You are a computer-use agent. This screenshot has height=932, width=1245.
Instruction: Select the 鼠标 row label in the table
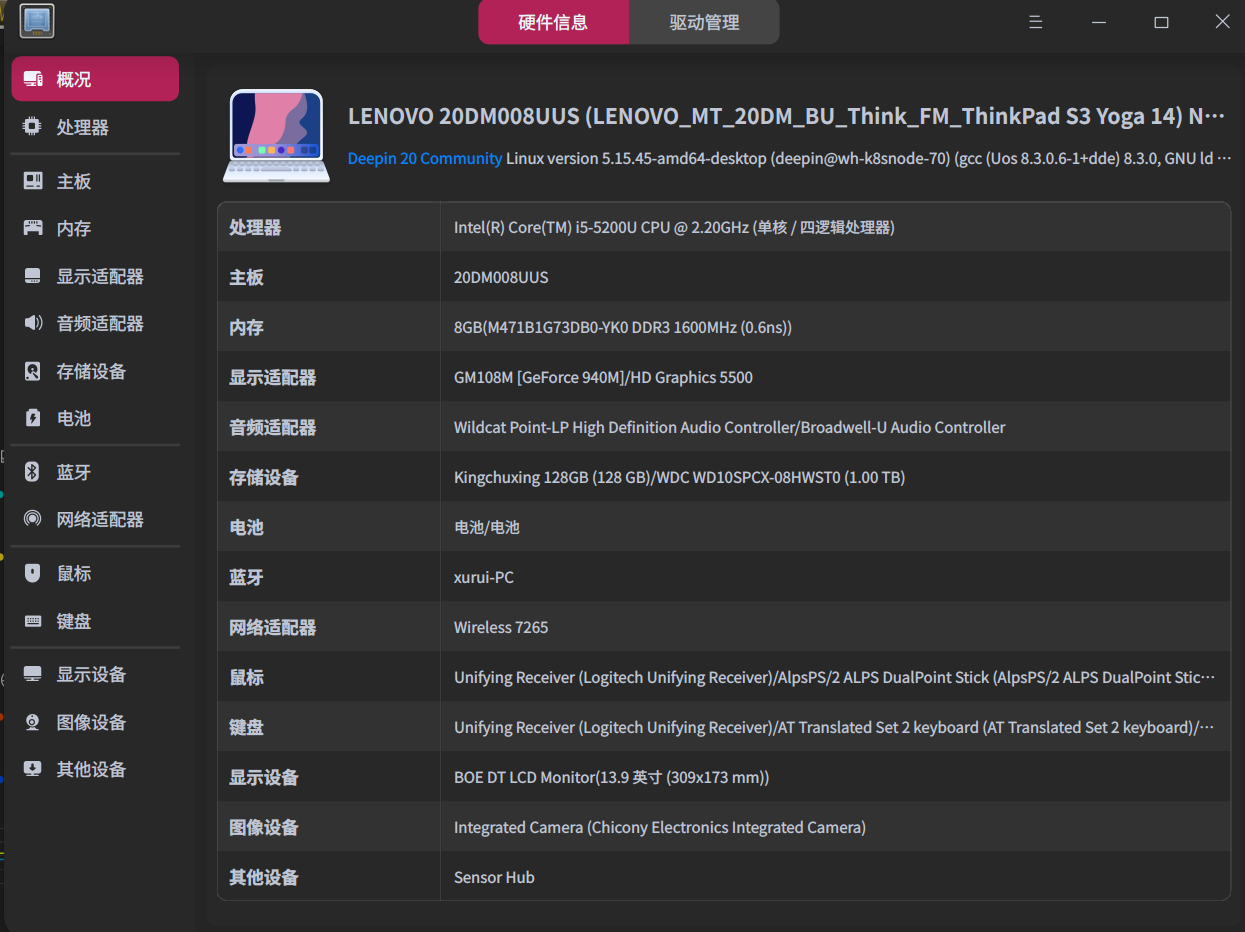246,677
